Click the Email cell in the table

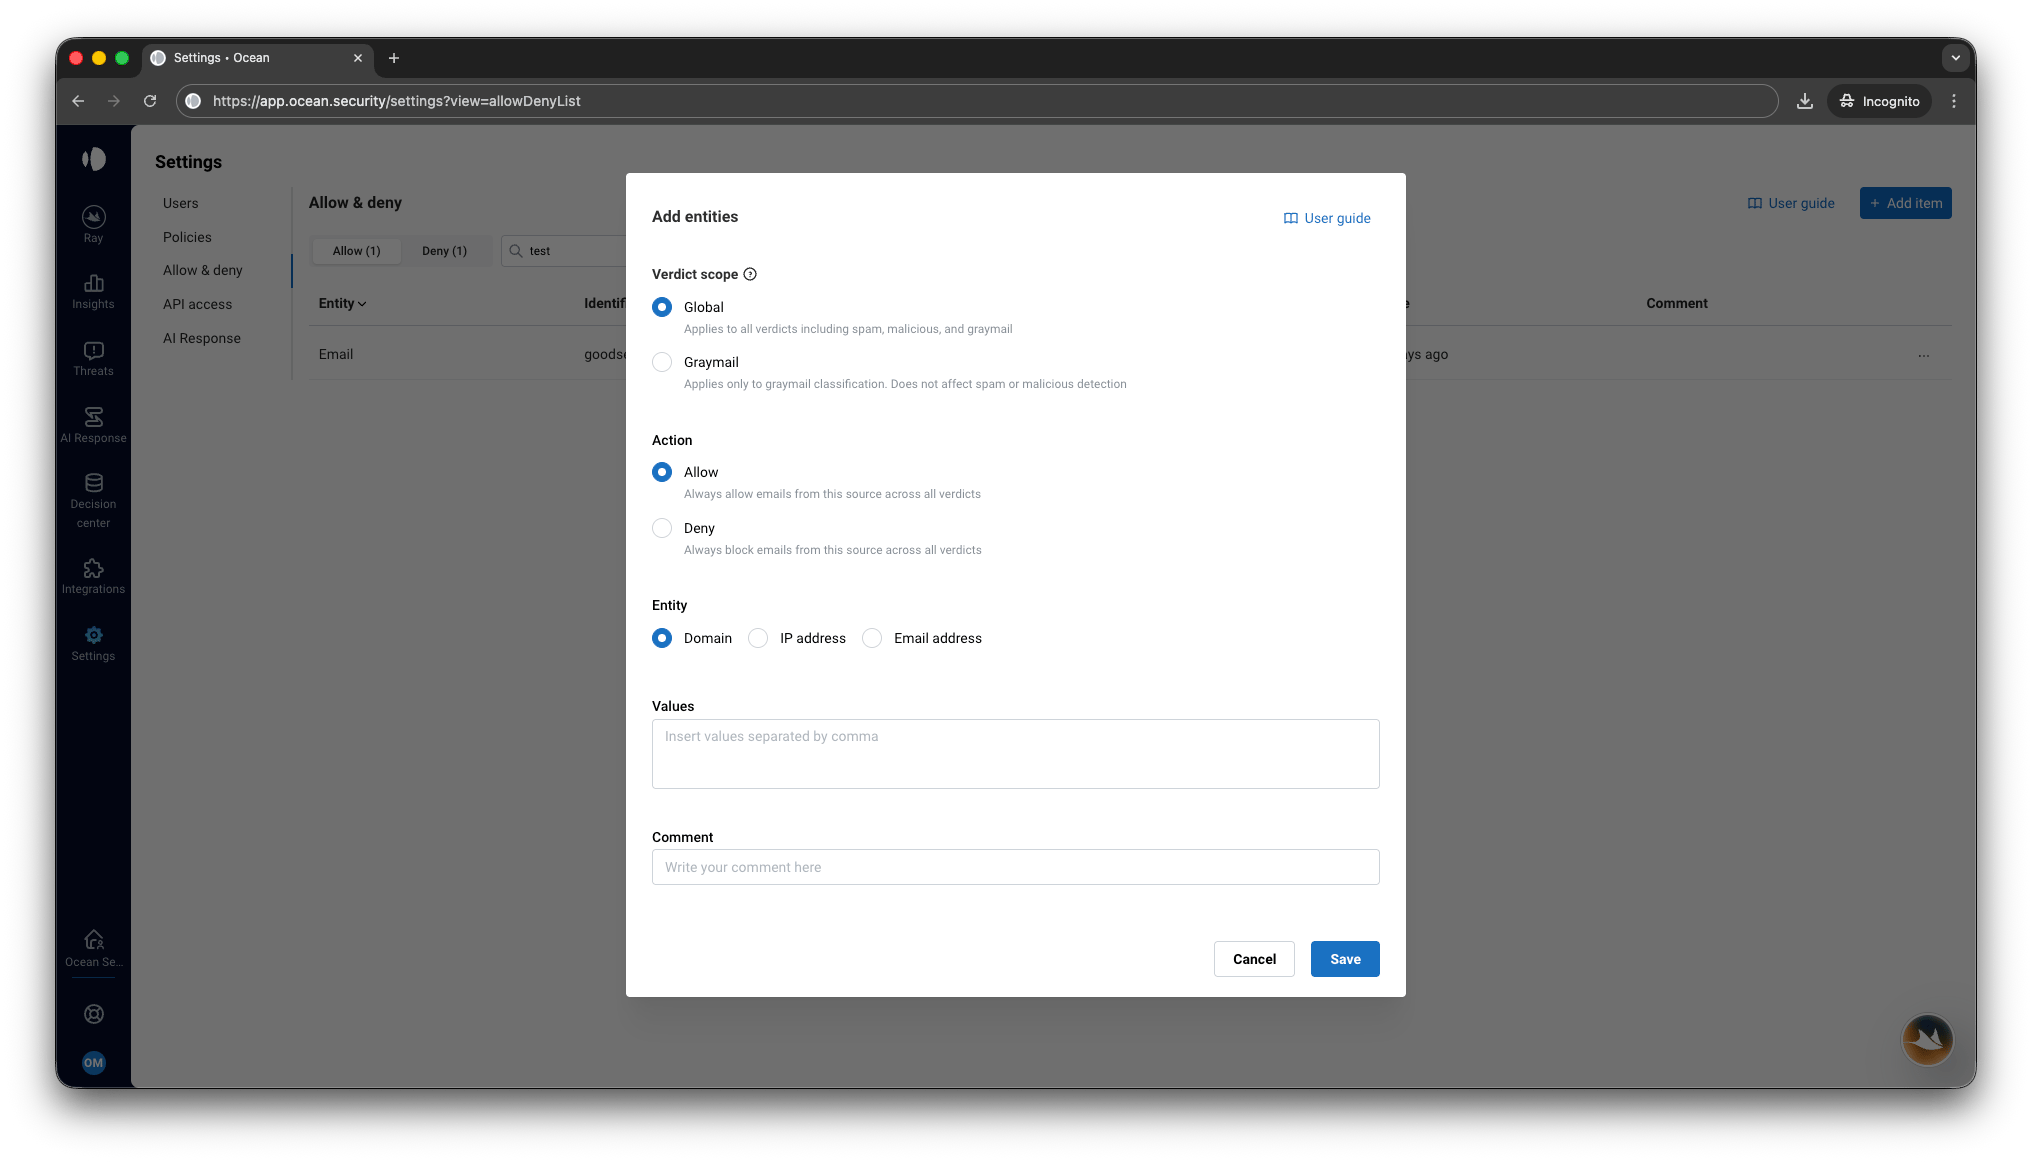point(336,354)
